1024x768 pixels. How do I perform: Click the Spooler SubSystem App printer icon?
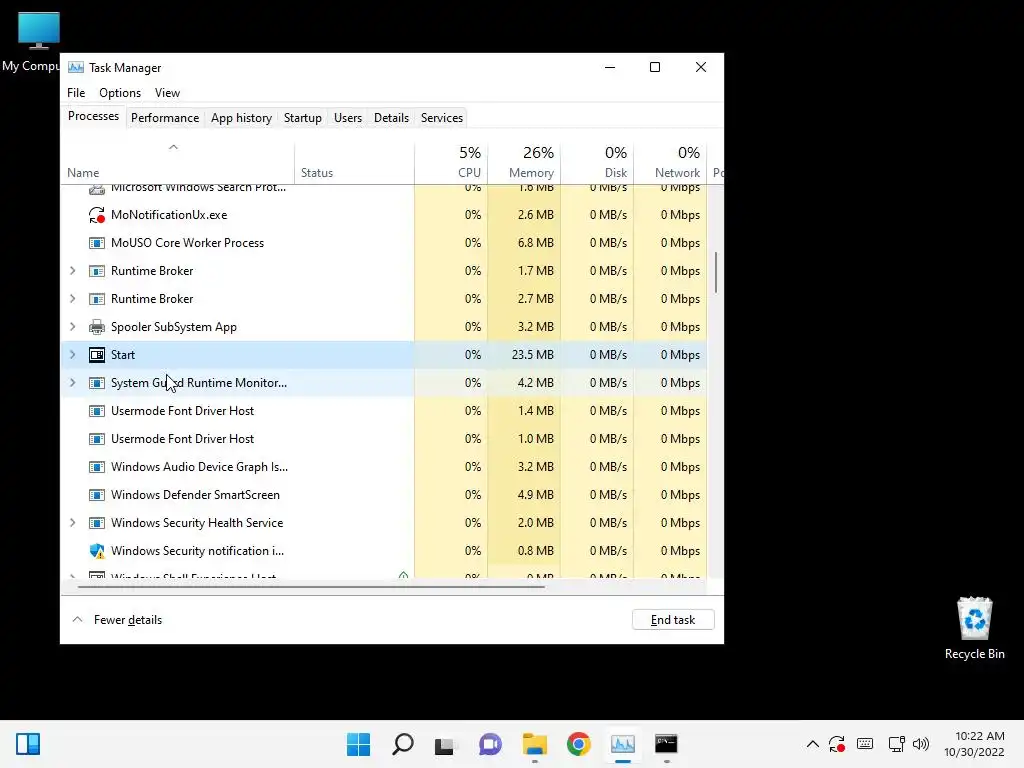97,327
